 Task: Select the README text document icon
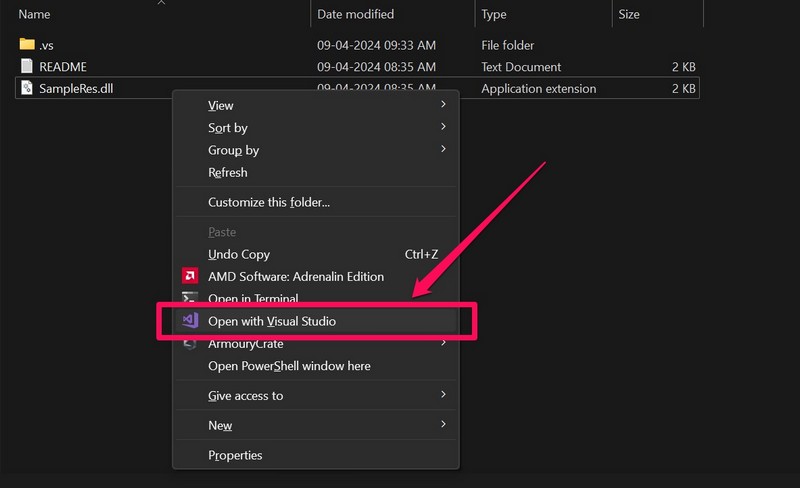pos(27,67)
